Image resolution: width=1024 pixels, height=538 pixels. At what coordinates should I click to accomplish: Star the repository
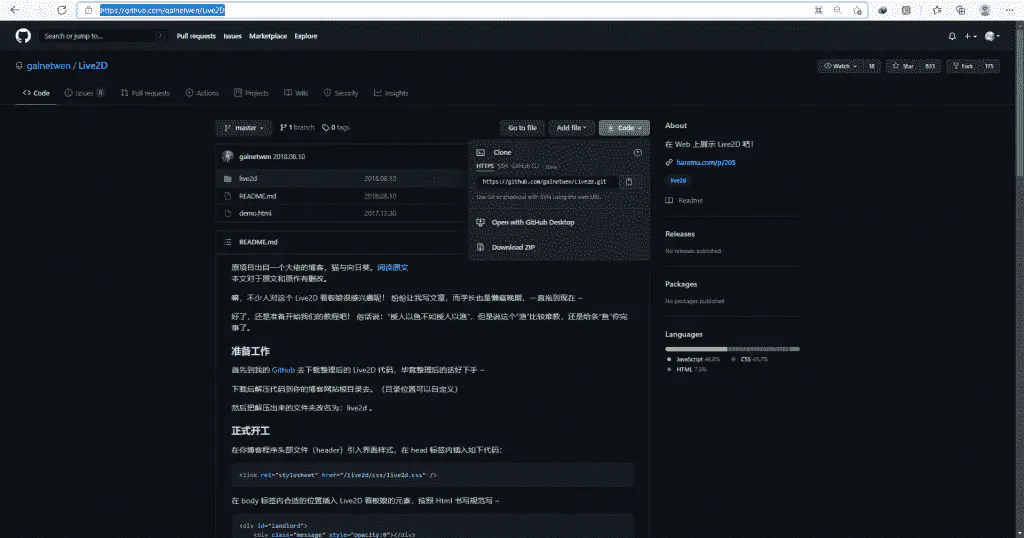point(903,66)
